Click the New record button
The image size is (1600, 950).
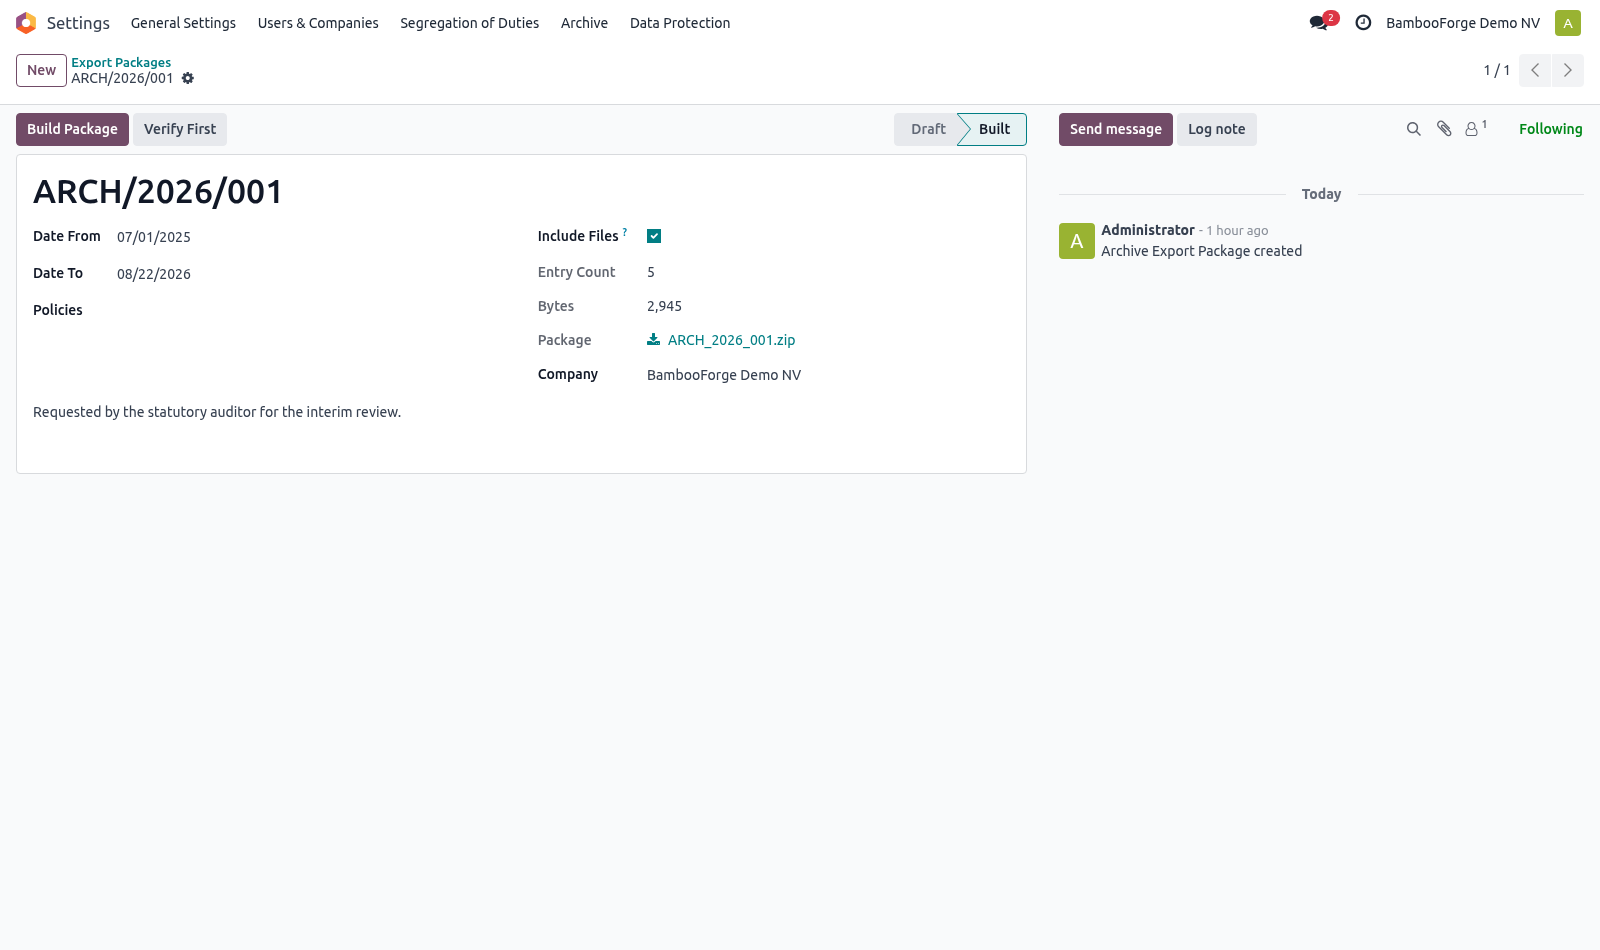tap(41, 70)
